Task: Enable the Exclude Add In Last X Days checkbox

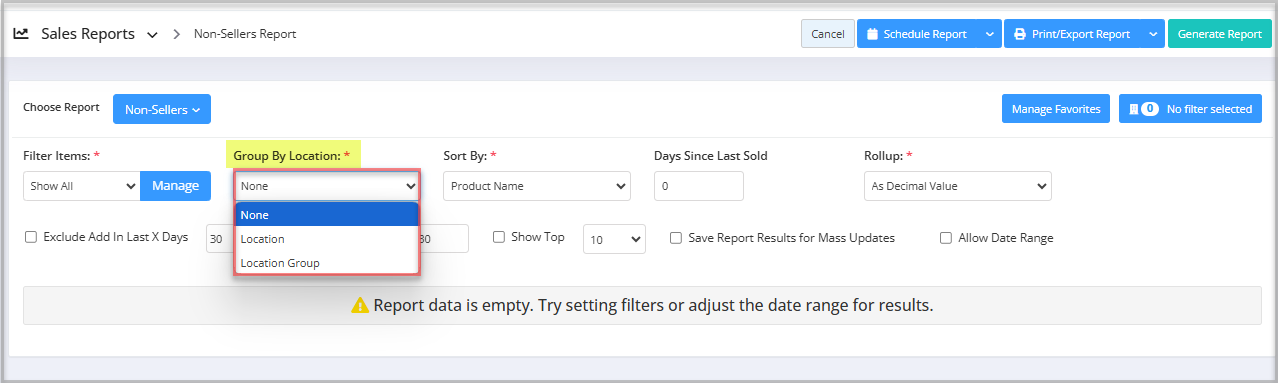Action: point(31,238)
